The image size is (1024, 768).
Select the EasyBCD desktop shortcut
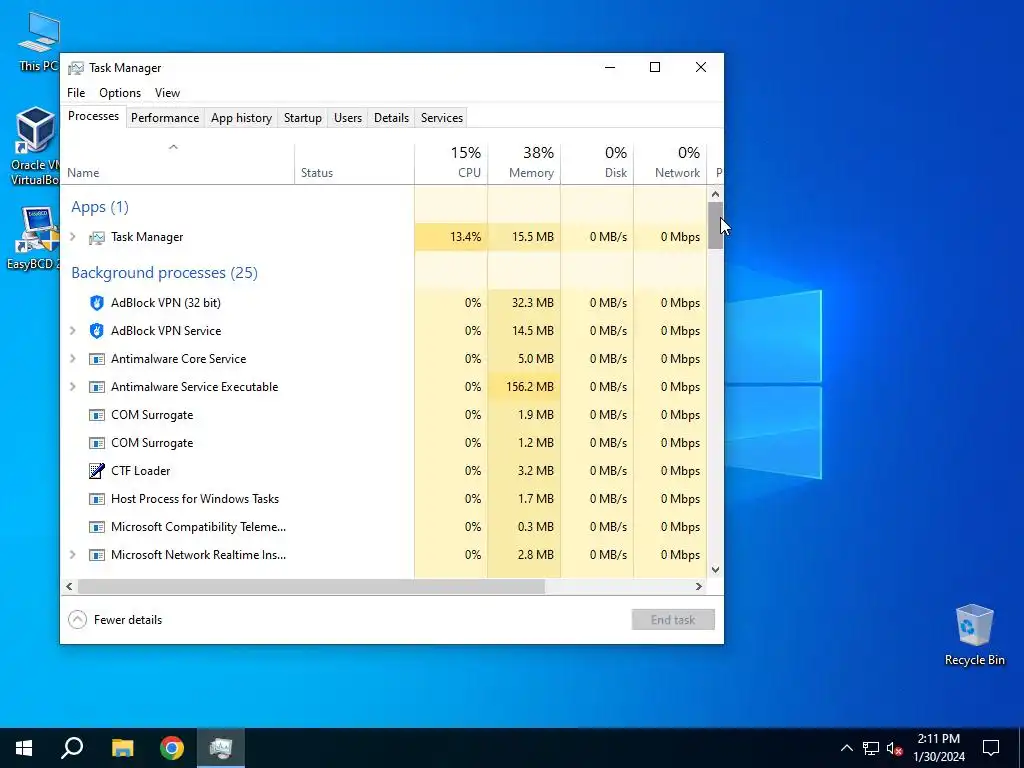(x=34, y=238)
